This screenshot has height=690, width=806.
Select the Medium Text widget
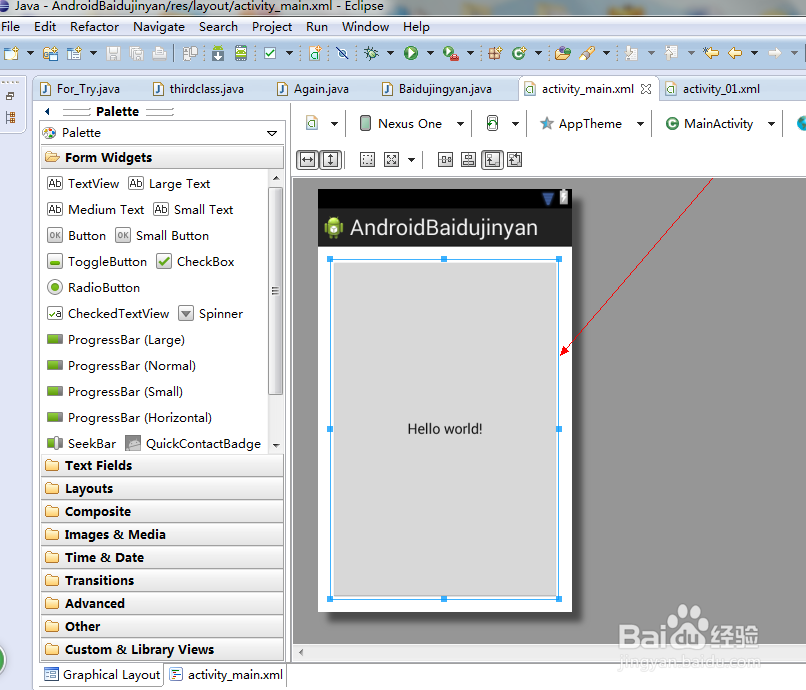(95, 210)
